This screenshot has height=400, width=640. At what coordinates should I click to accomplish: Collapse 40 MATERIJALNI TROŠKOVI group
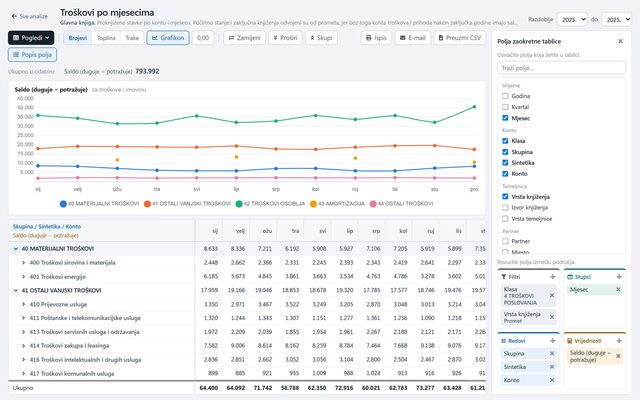pos(16,249)
